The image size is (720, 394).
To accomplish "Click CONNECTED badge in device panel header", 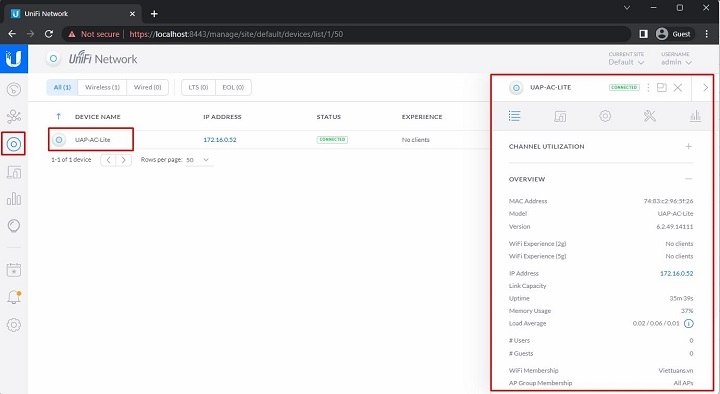I will coord(624,87).
